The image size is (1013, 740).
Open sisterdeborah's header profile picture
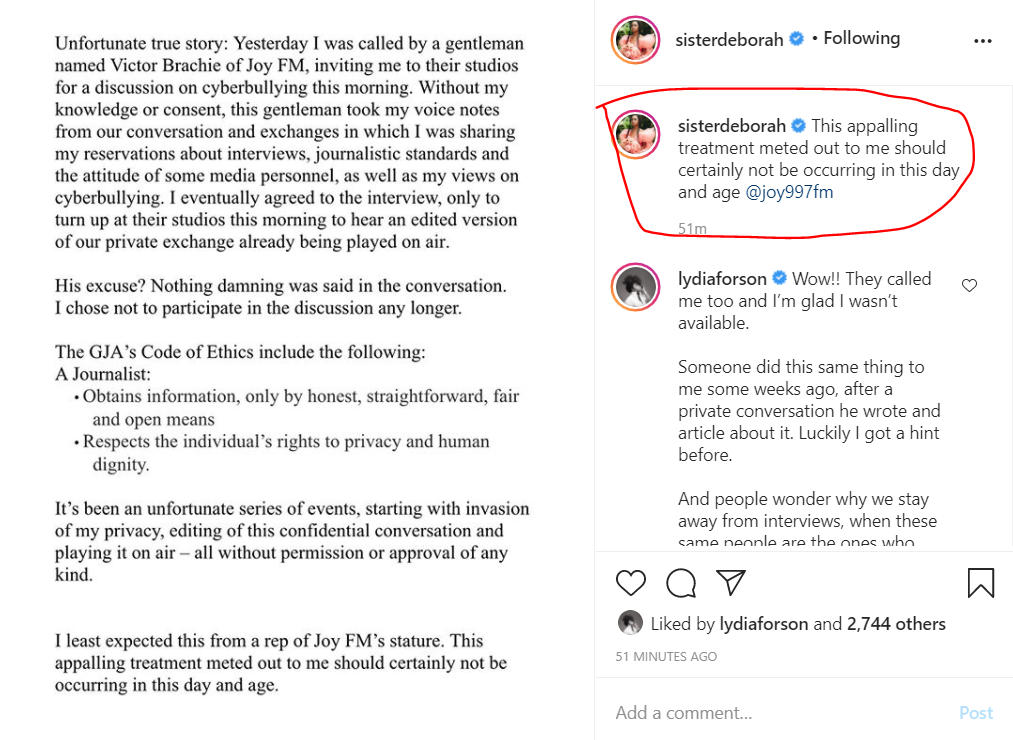(x=636, y=40)
